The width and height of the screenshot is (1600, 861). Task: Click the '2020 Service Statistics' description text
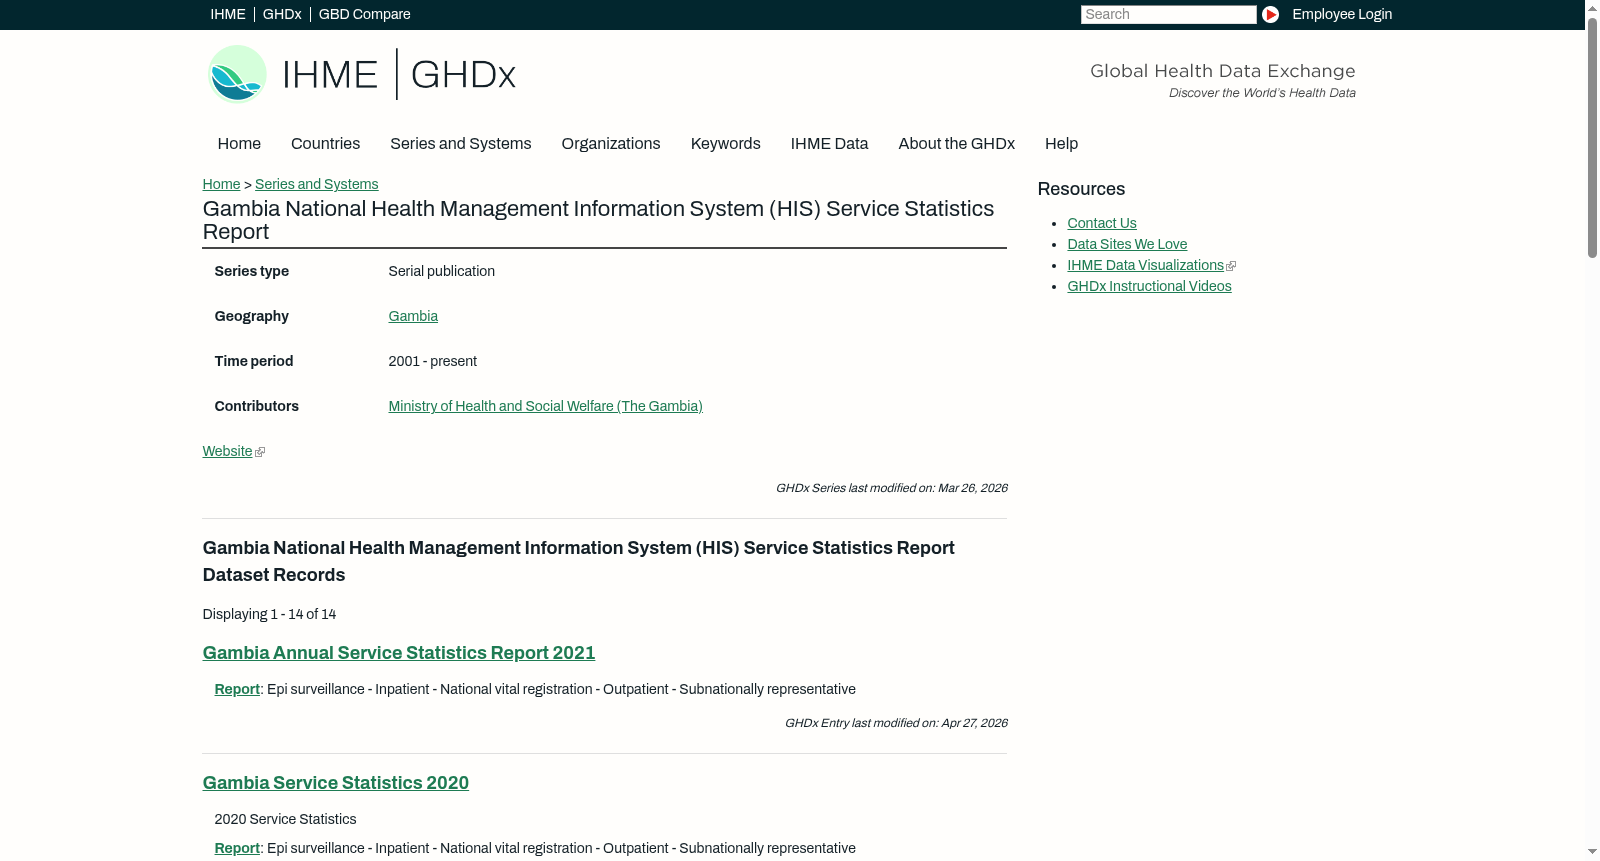[x=285, y=819]
